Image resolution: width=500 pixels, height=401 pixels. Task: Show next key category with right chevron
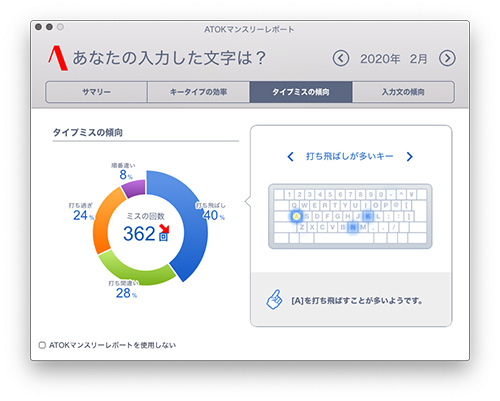point(409,157)
